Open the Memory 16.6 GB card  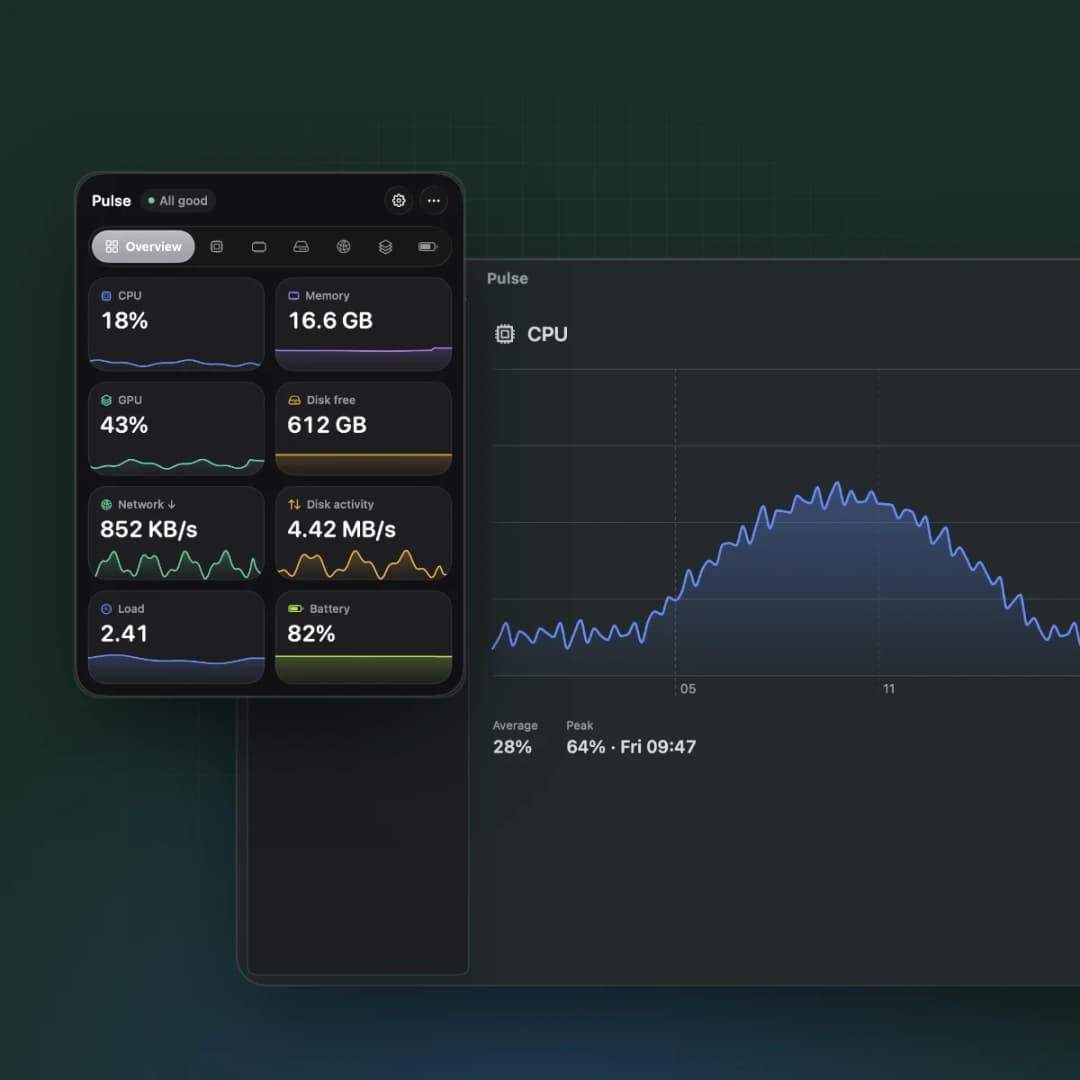tap(364, 324)
